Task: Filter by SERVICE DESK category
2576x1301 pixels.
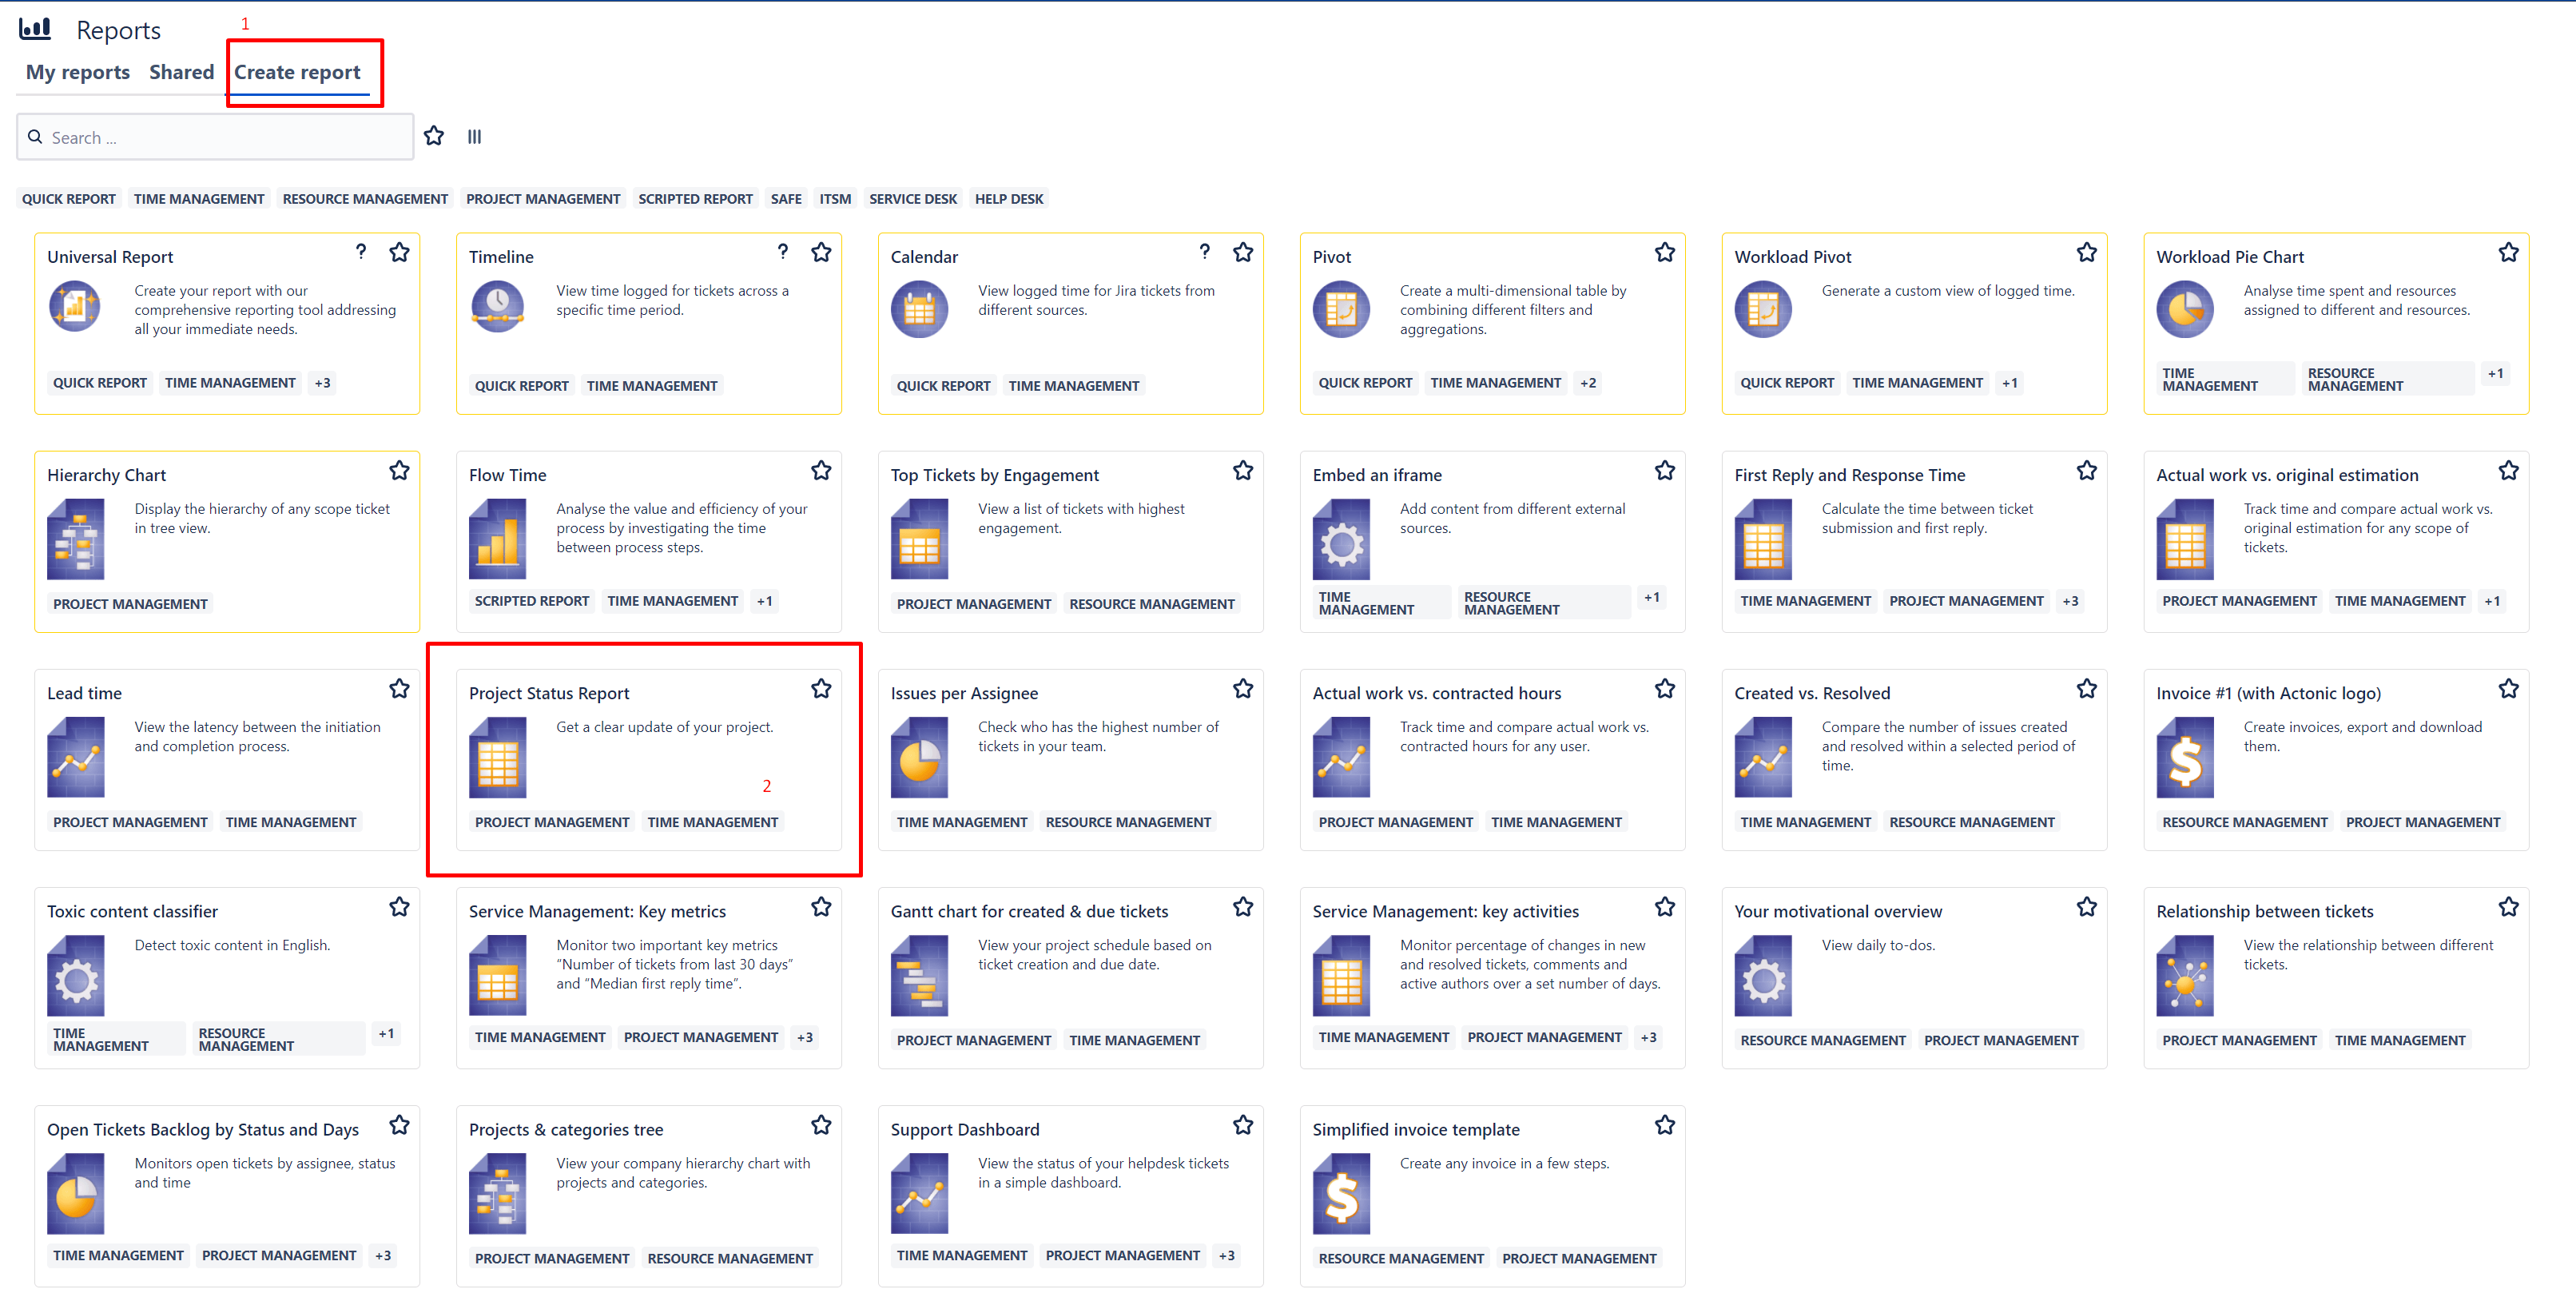Action: coord(913,199)
